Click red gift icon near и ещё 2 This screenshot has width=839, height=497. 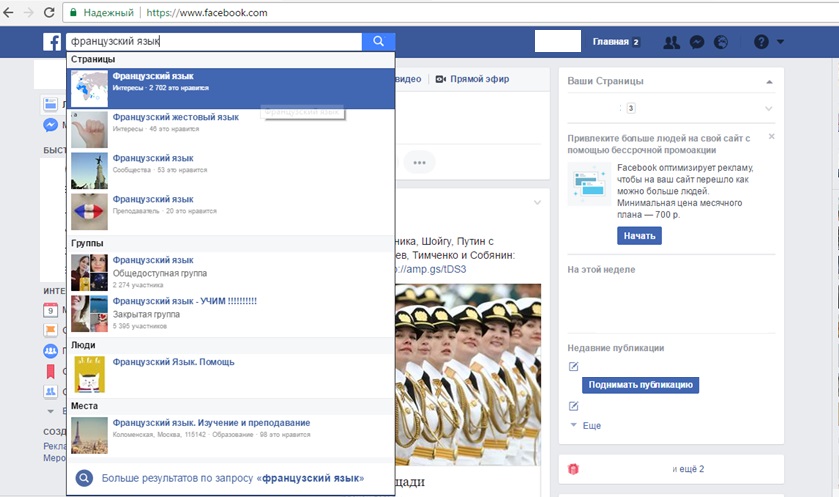[x=573, y=469]
